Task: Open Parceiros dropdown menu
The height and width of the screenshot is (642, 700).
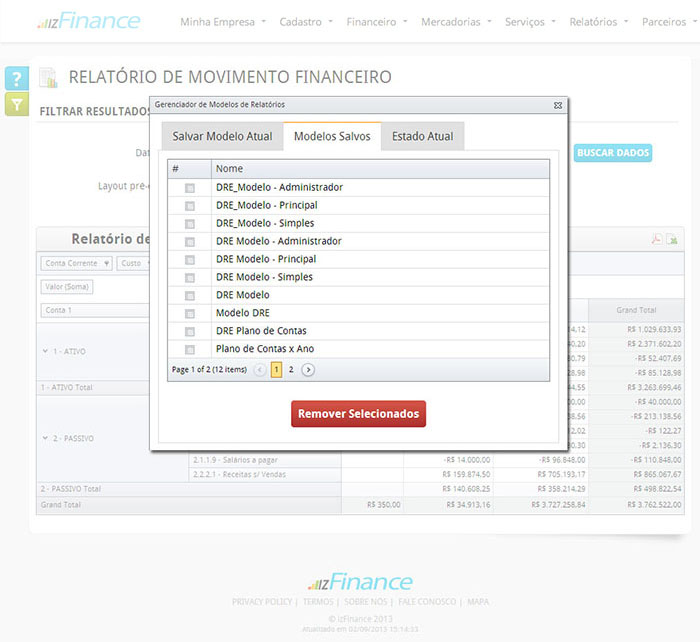Action: pyautogui.click(x=669, y=22)
